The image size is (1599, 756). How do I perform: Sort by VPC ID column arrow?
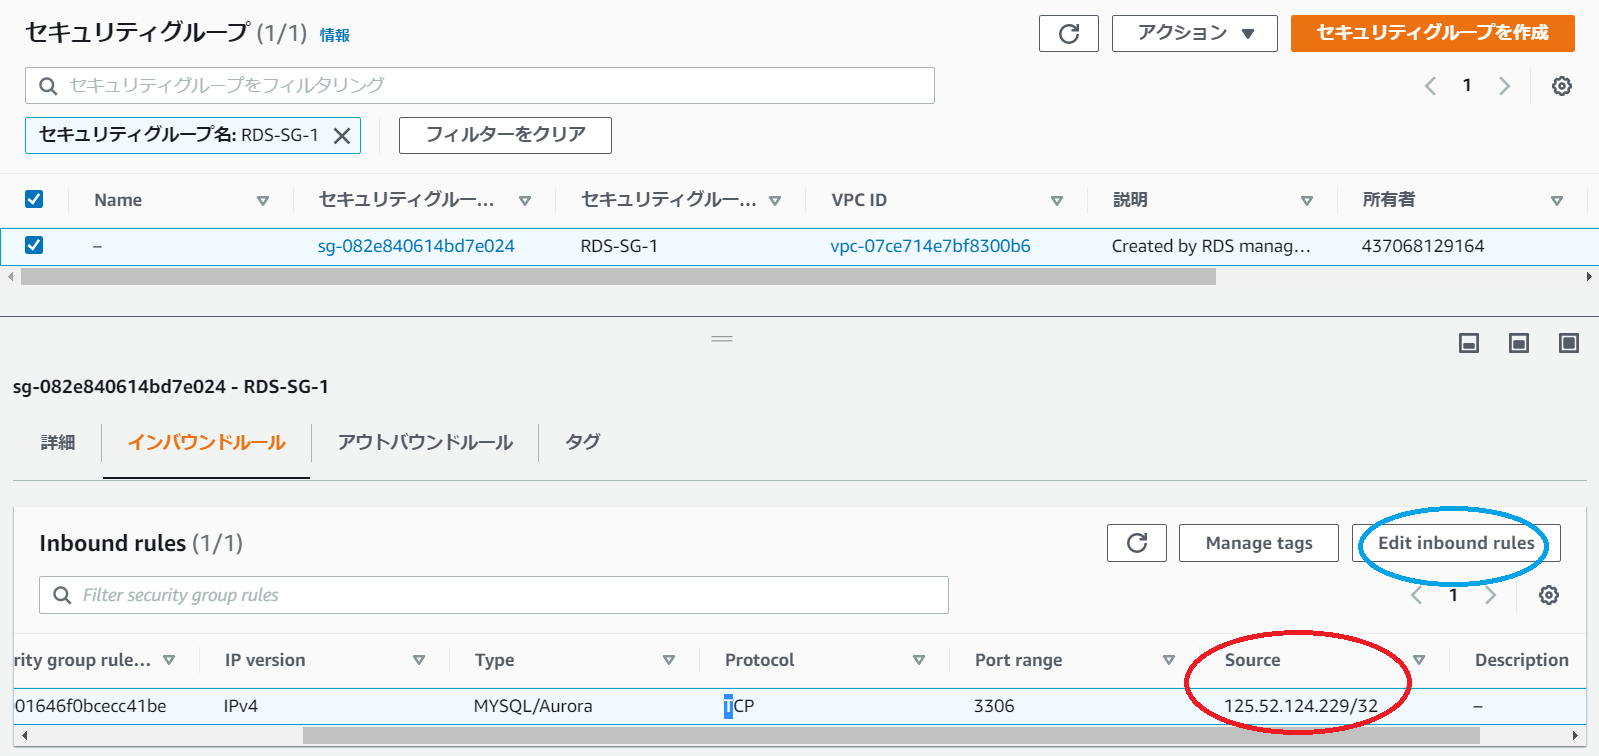tap(1057, 201)
